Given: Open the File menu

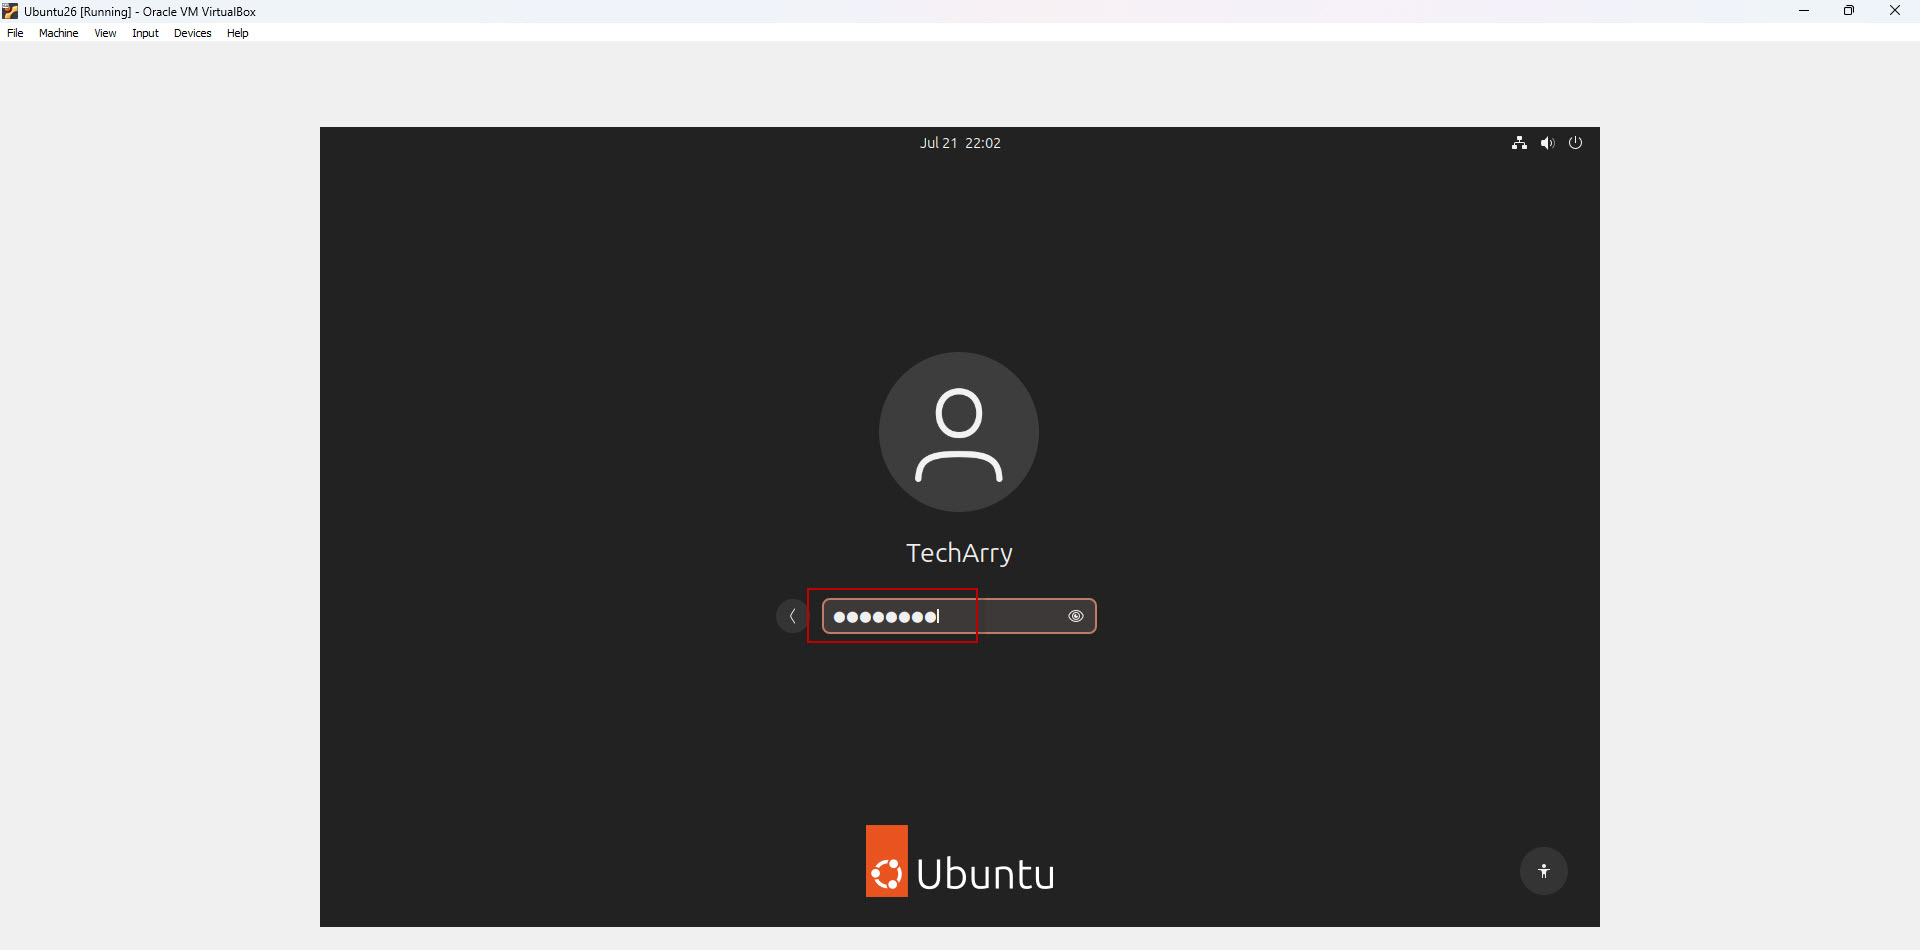Looking at the screenshot, I should click(x=15, y=33).
